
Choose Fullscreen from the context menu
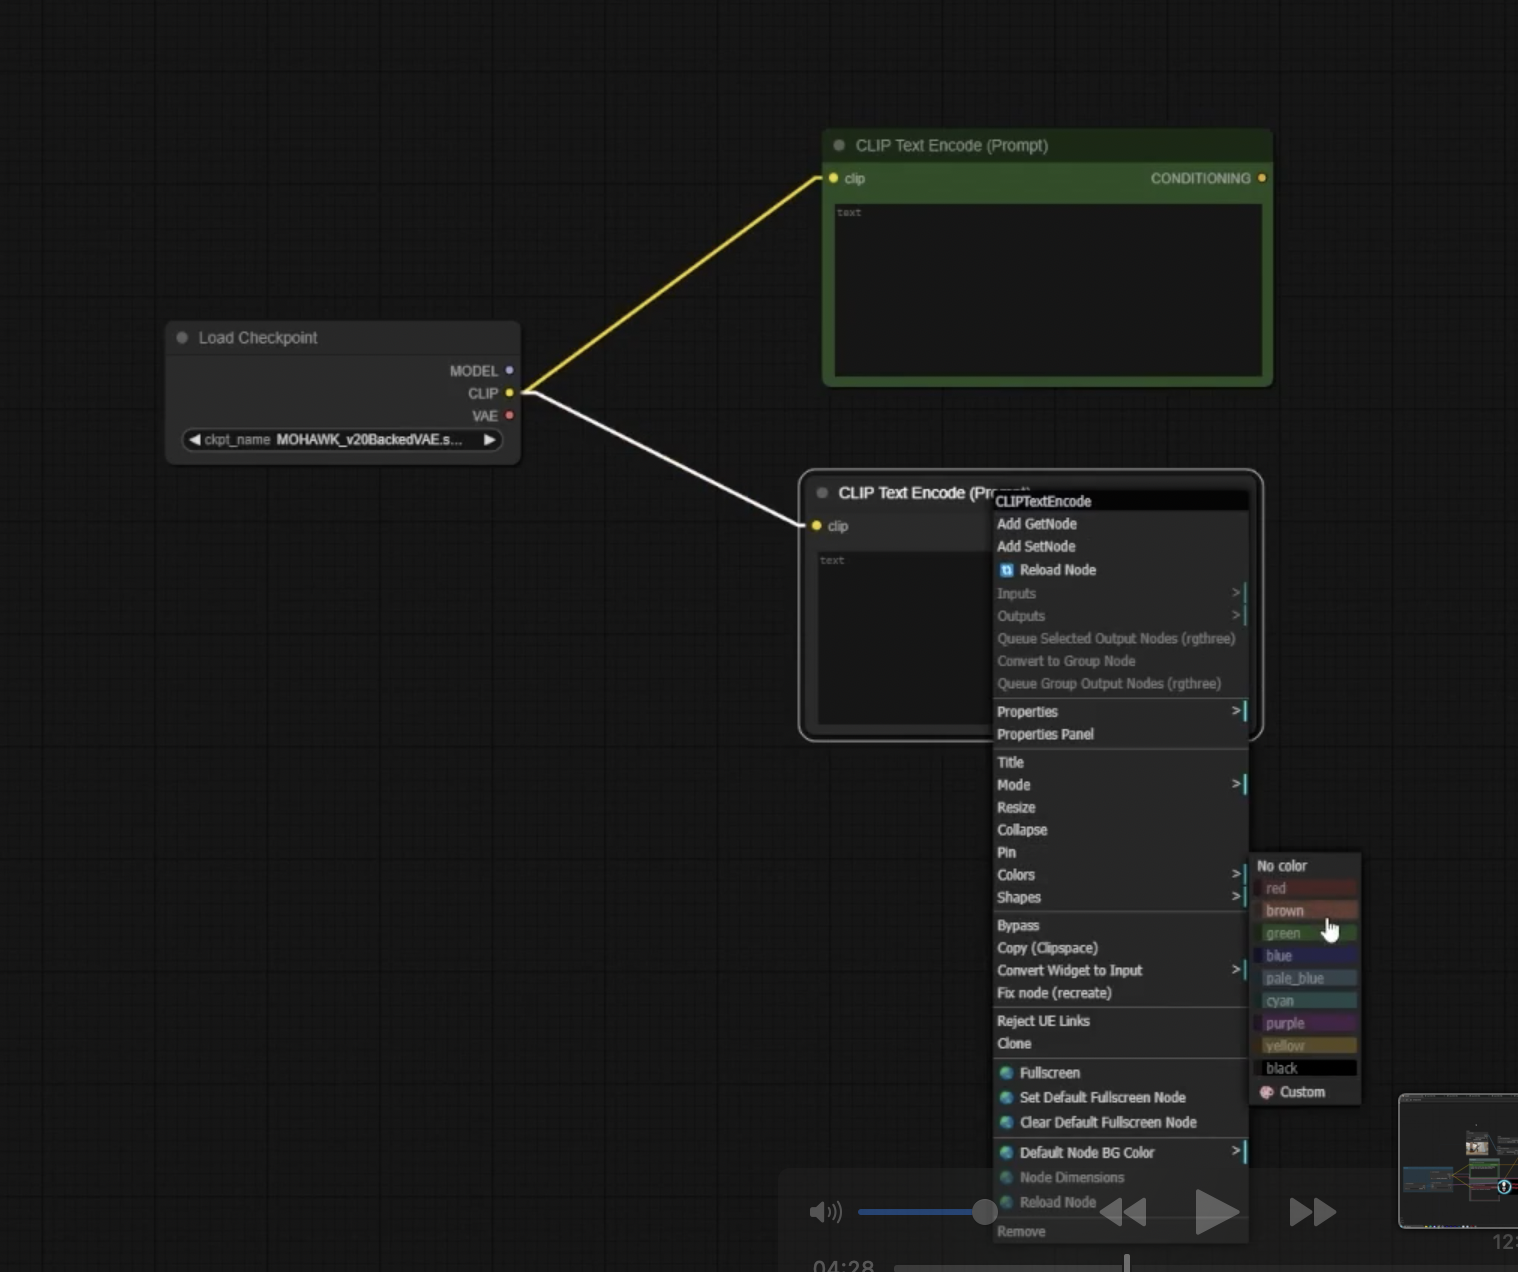[x=1120, y=1072]
